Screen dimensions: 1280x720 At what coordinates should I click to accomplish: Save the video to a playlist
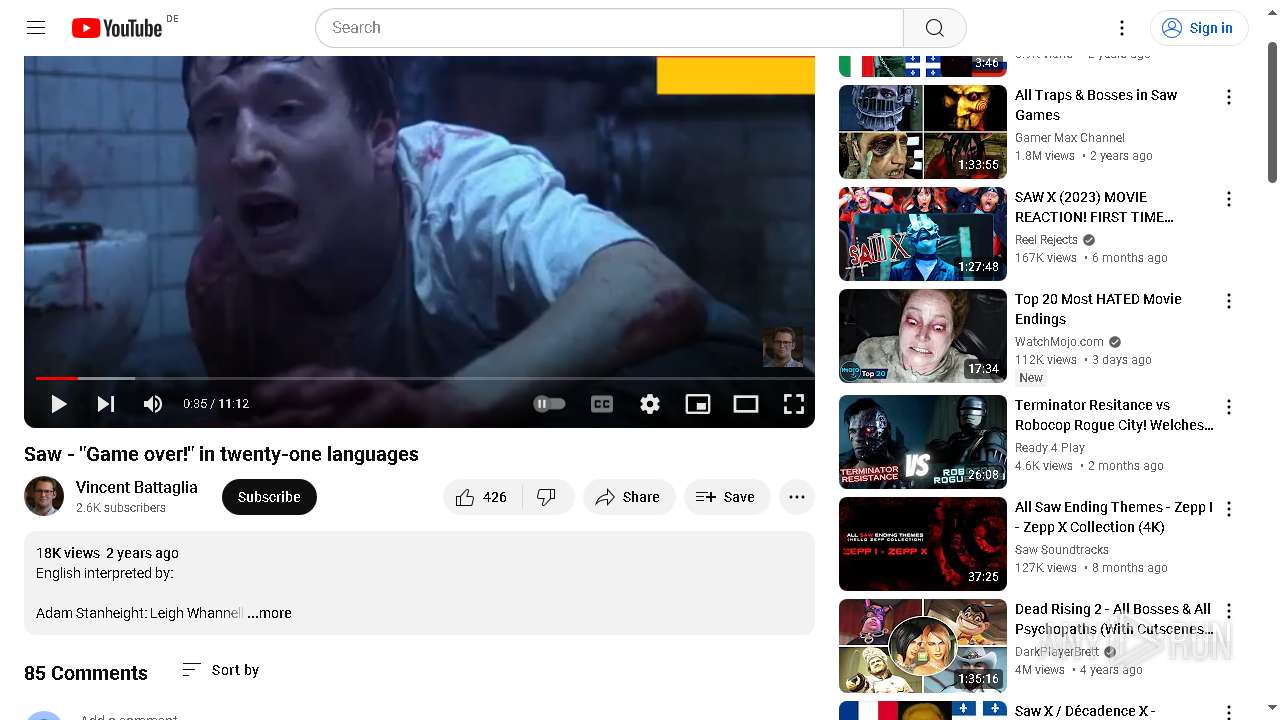(726, 497)
